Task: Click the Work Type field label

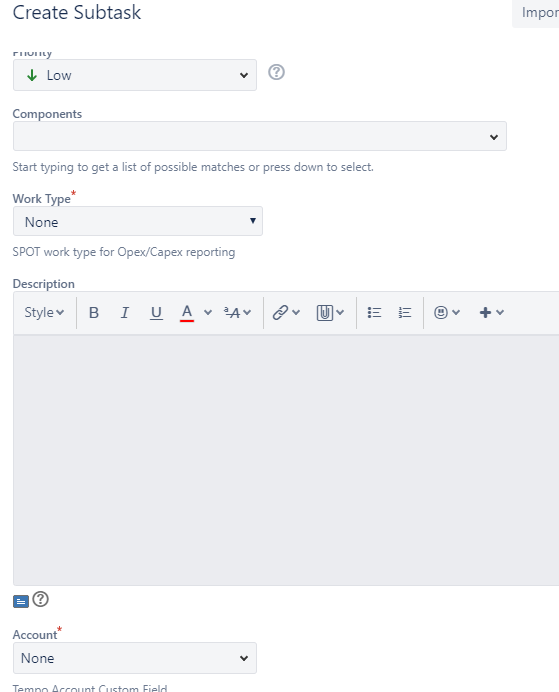Action: (41, 199)
